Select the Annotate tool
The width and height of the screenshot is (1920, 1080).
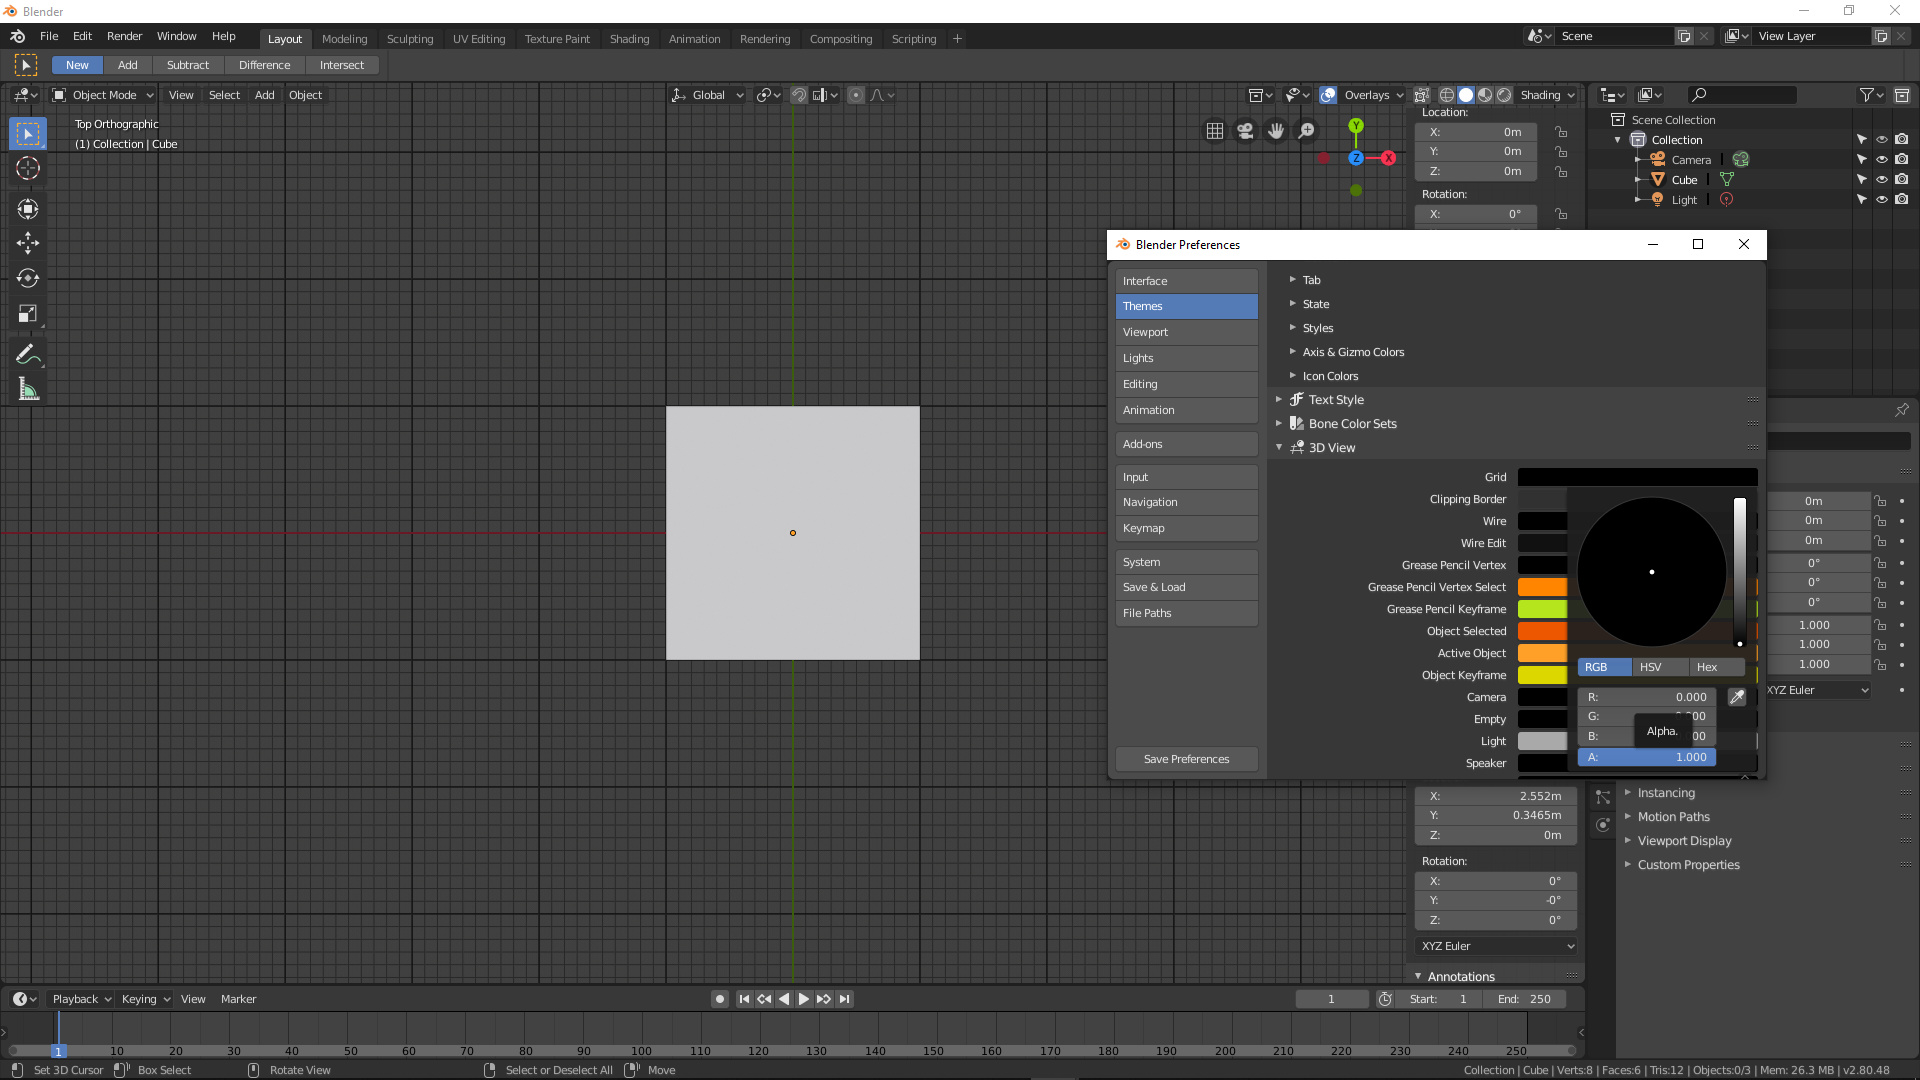[x=27, y=353]
